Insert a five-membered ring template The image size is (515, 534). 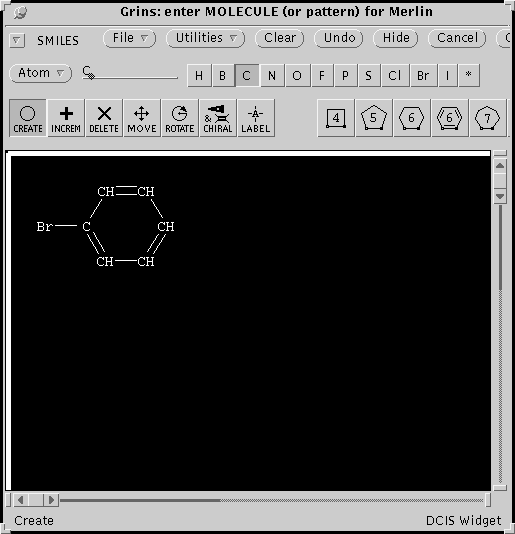pyautogui.click(x=374, y=118)
